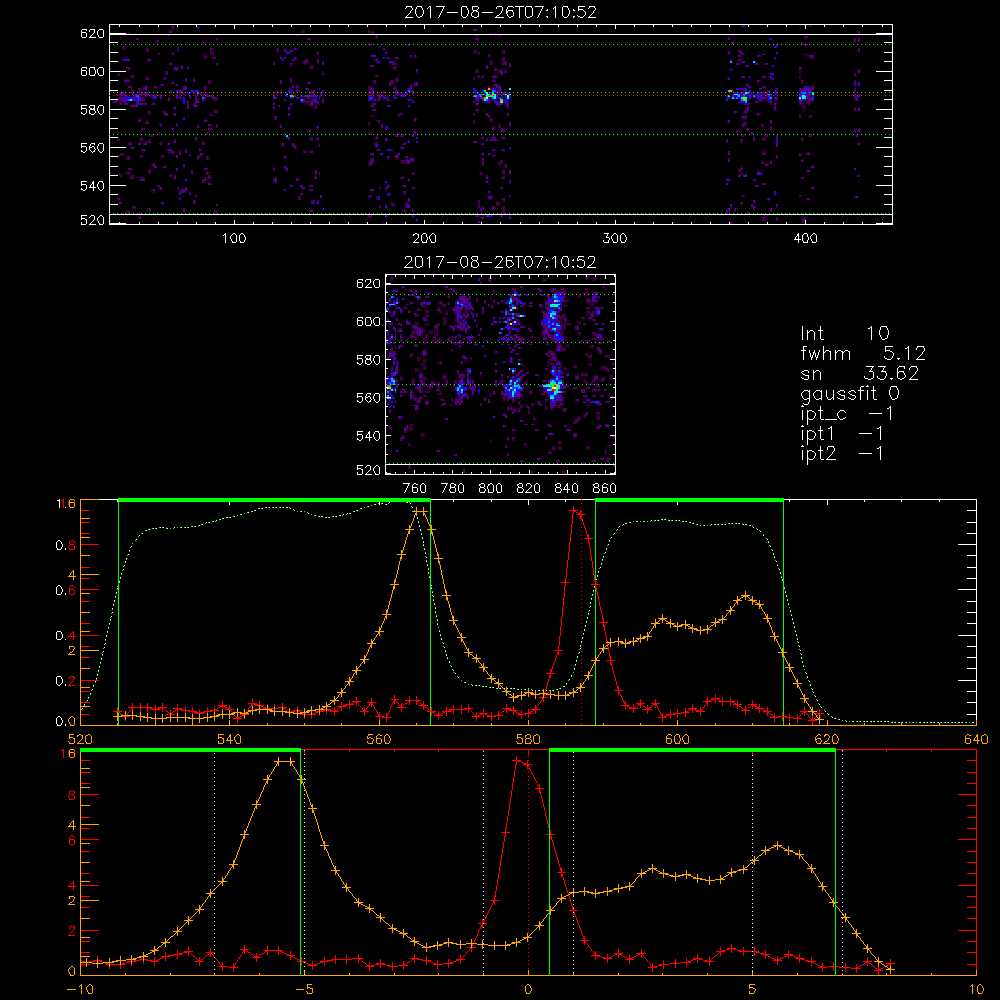The image size is (1000, 1000).
Task: Click x-axis label 200 on wide spectrogram
Action: 424,239
